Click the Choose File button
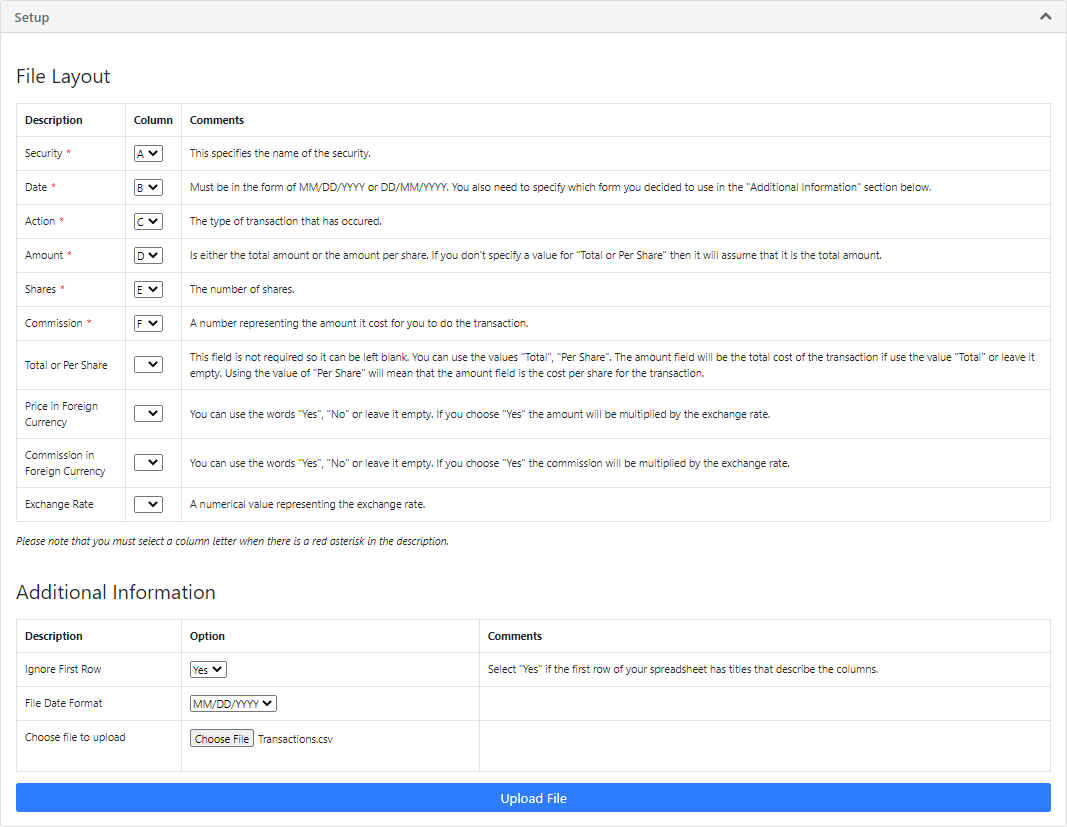Image resolution: width=1067 pixels, height=827 pixels. click(x=222, y=739)
